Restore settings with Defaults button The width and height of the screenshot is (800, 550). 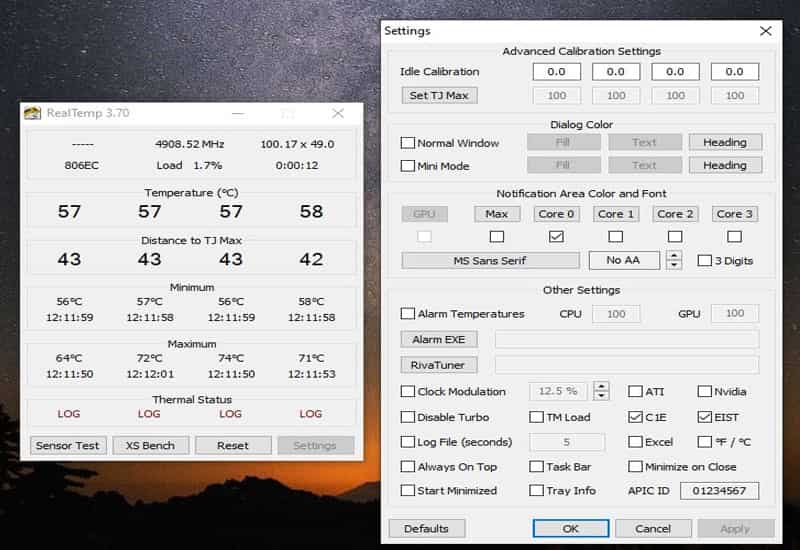427,529
